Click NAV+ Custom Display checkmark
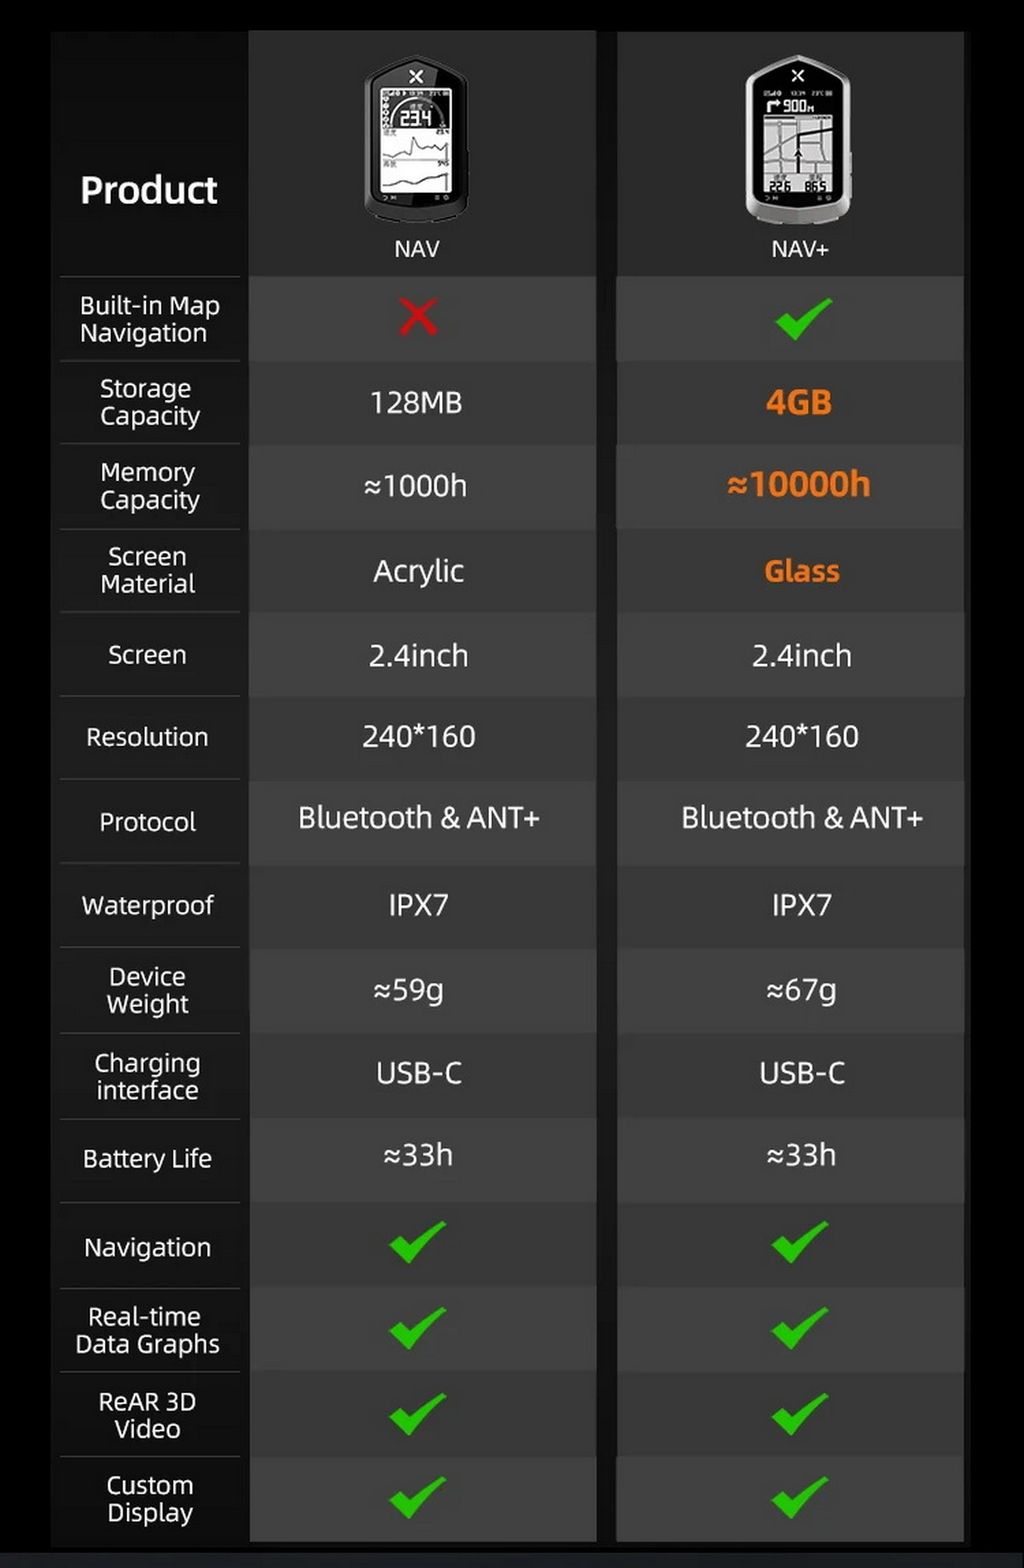This screenshot has width=1024, height=1568. (800, 1498)
